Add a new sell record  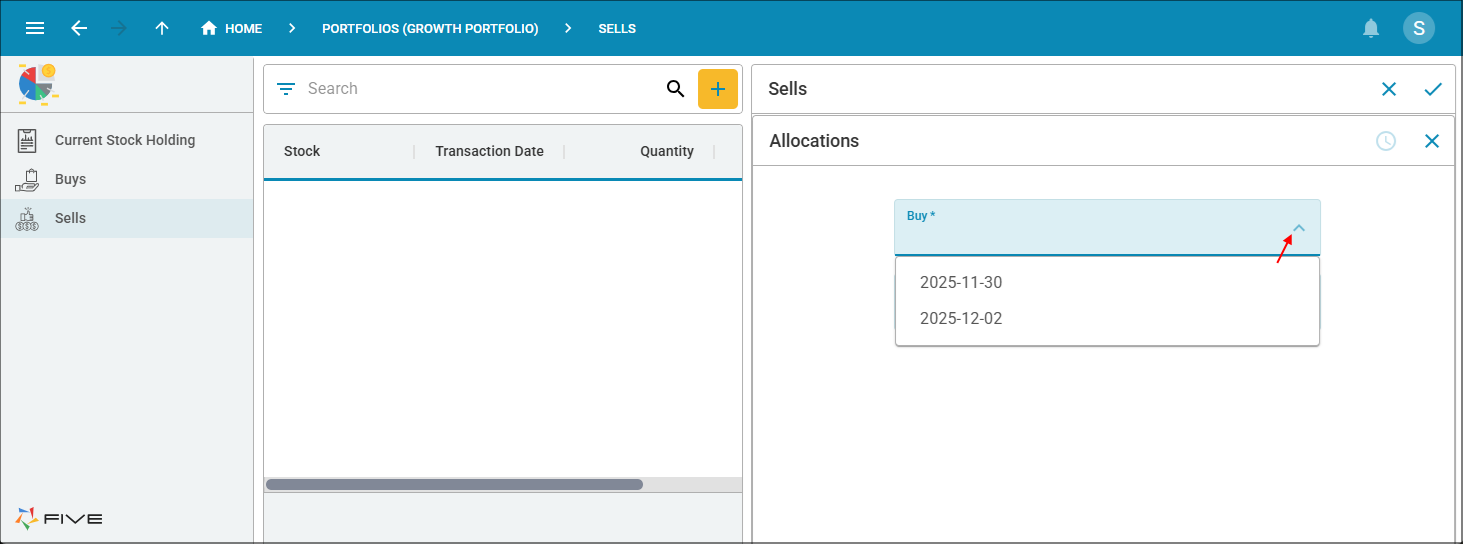(x=717, y=89)
